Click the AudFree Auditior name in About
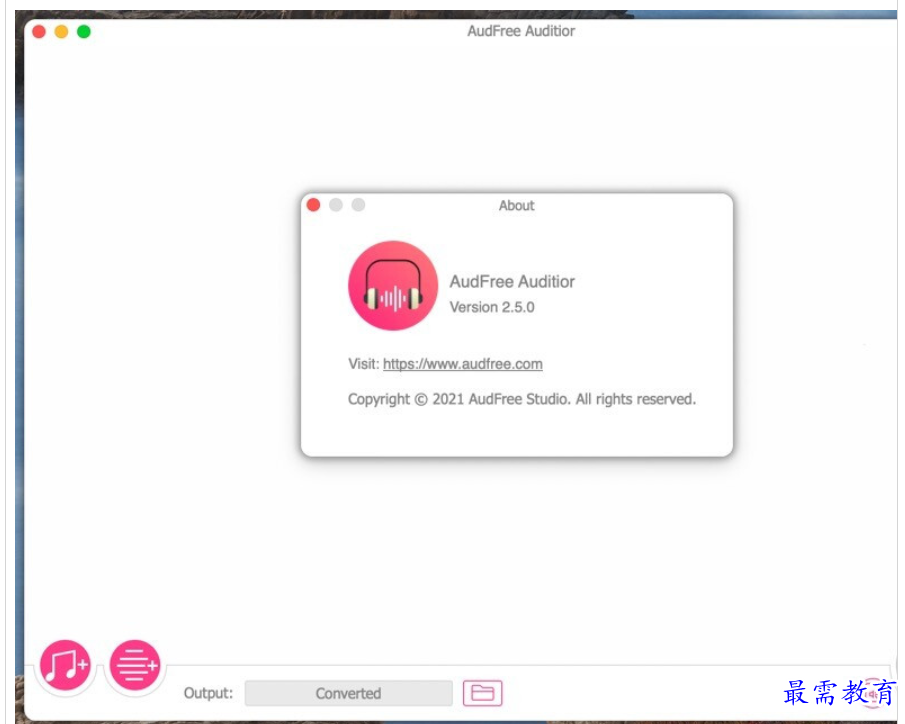The image size is (905, 724). [x=512, y=281]
